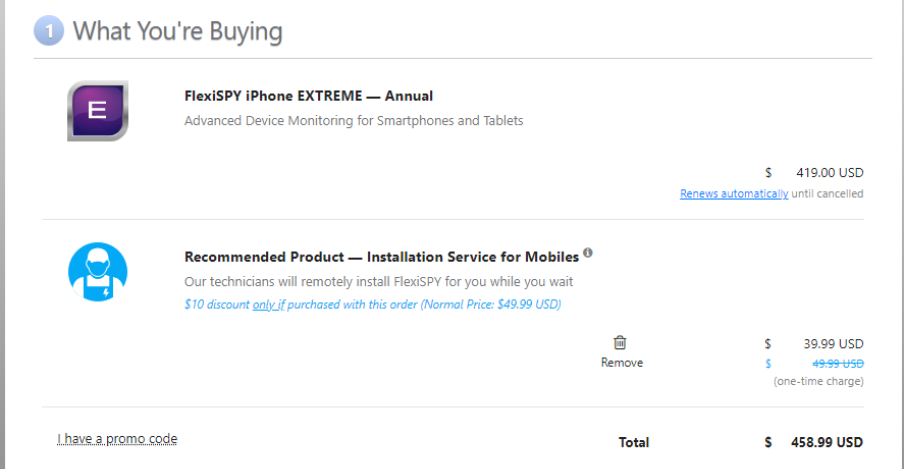The image size is (904, 469).
Task: Click the purple FlexiSPY EXTREME product icon
Action: click(97, 110)
